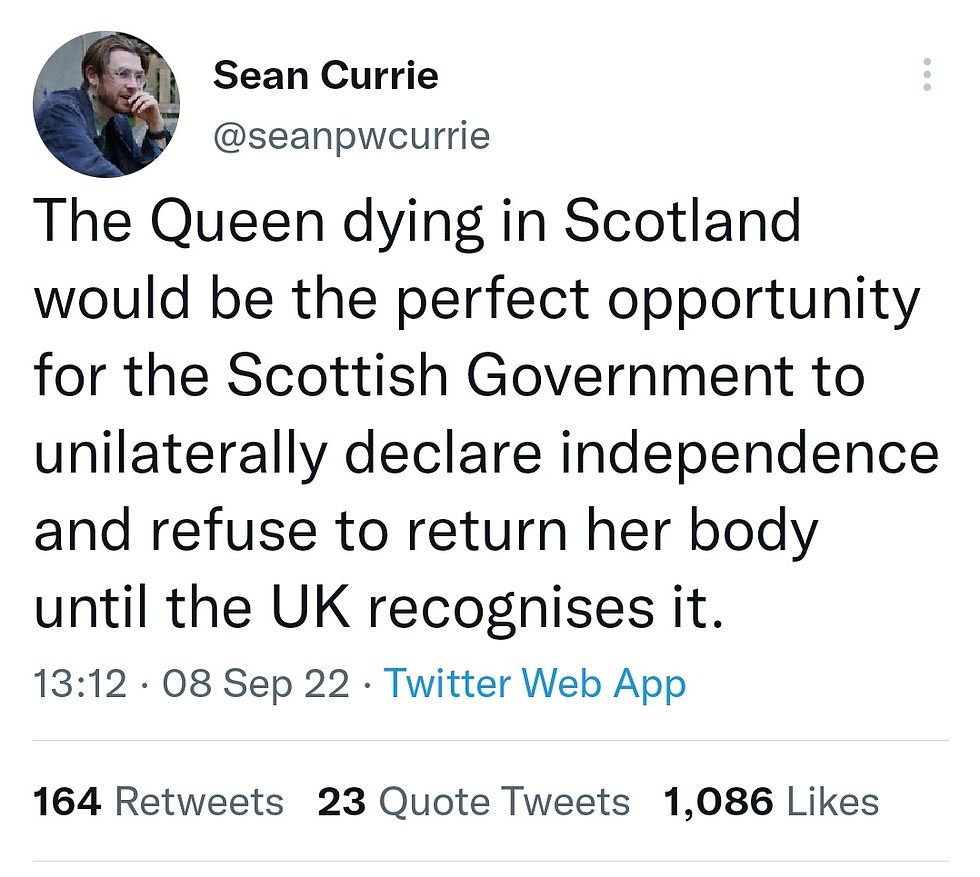
Task: View the 164 Retweets list
Action: (x=158, y=801)
